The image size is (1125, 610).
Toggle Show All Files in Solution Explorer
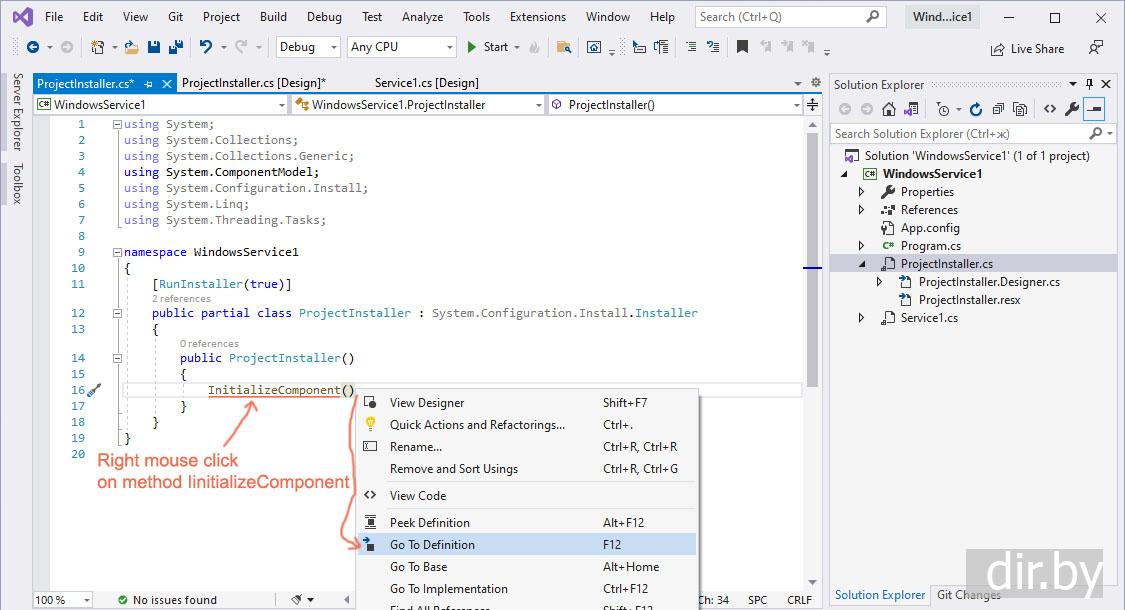(x=1022, y=109)
